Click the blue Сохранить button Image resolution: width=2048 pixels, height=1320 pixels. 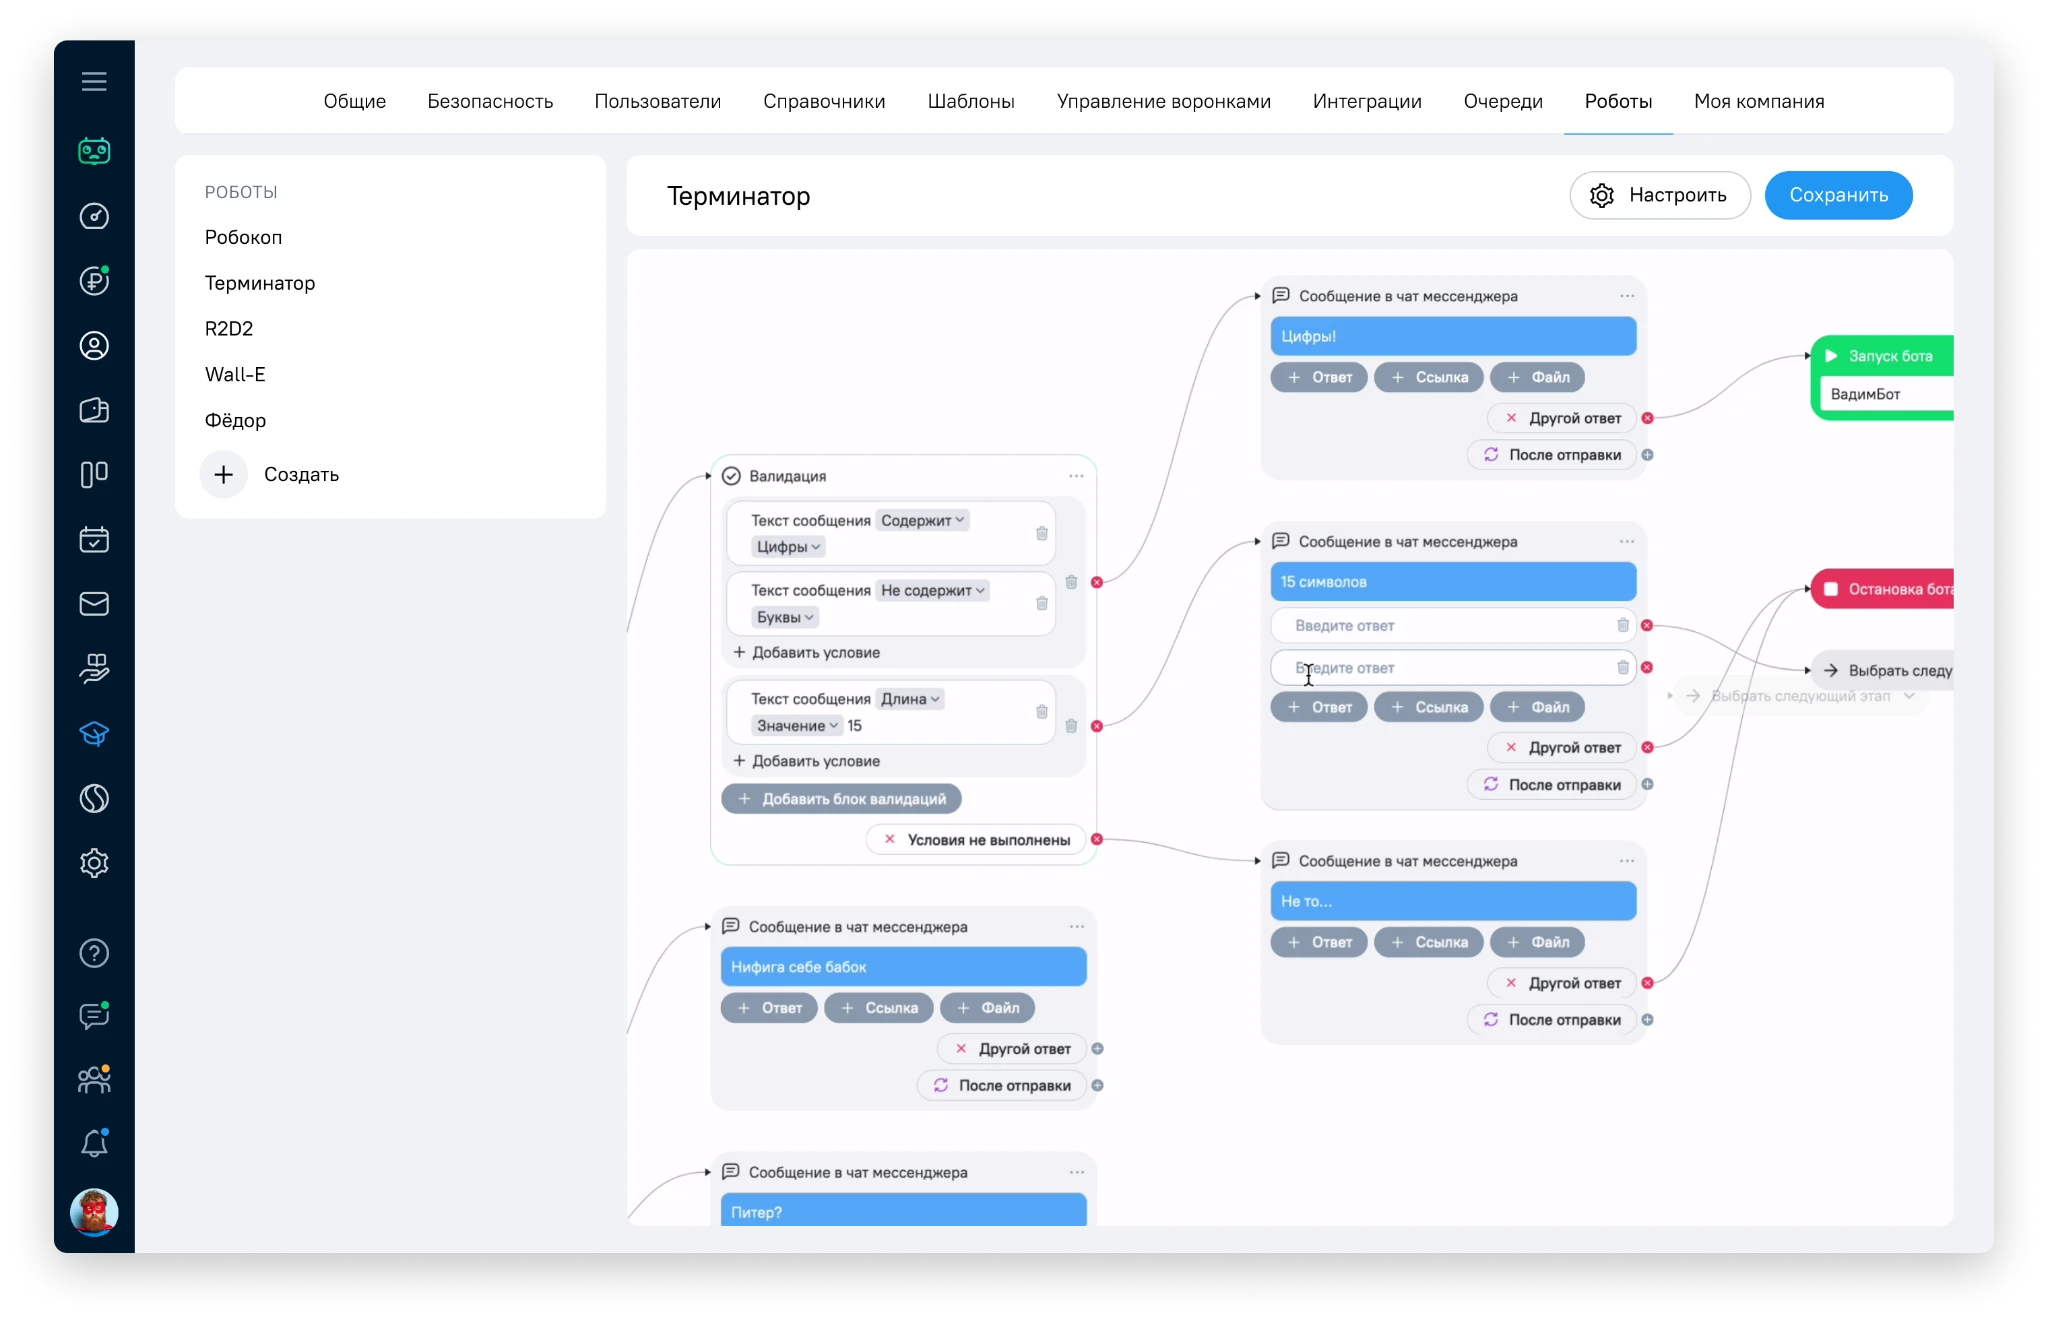[x=1837, y=195]
